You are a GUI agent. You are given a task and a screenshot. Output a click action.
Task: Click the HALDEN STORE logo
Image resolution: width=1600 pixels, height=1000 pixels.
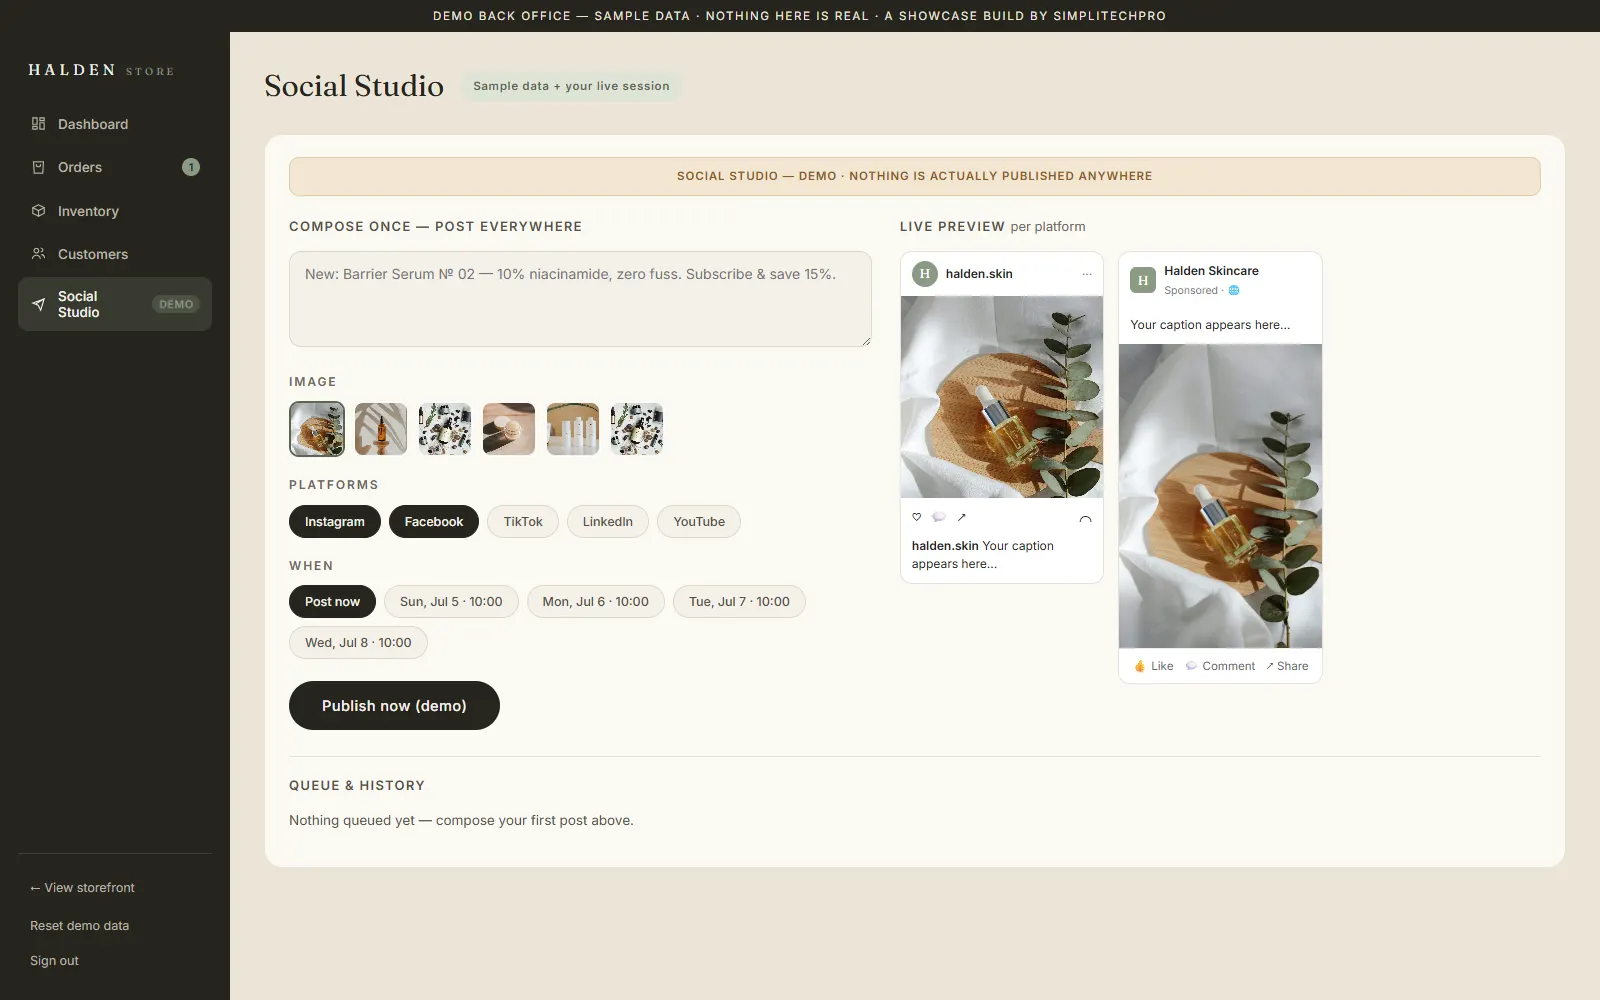point(101,70)
